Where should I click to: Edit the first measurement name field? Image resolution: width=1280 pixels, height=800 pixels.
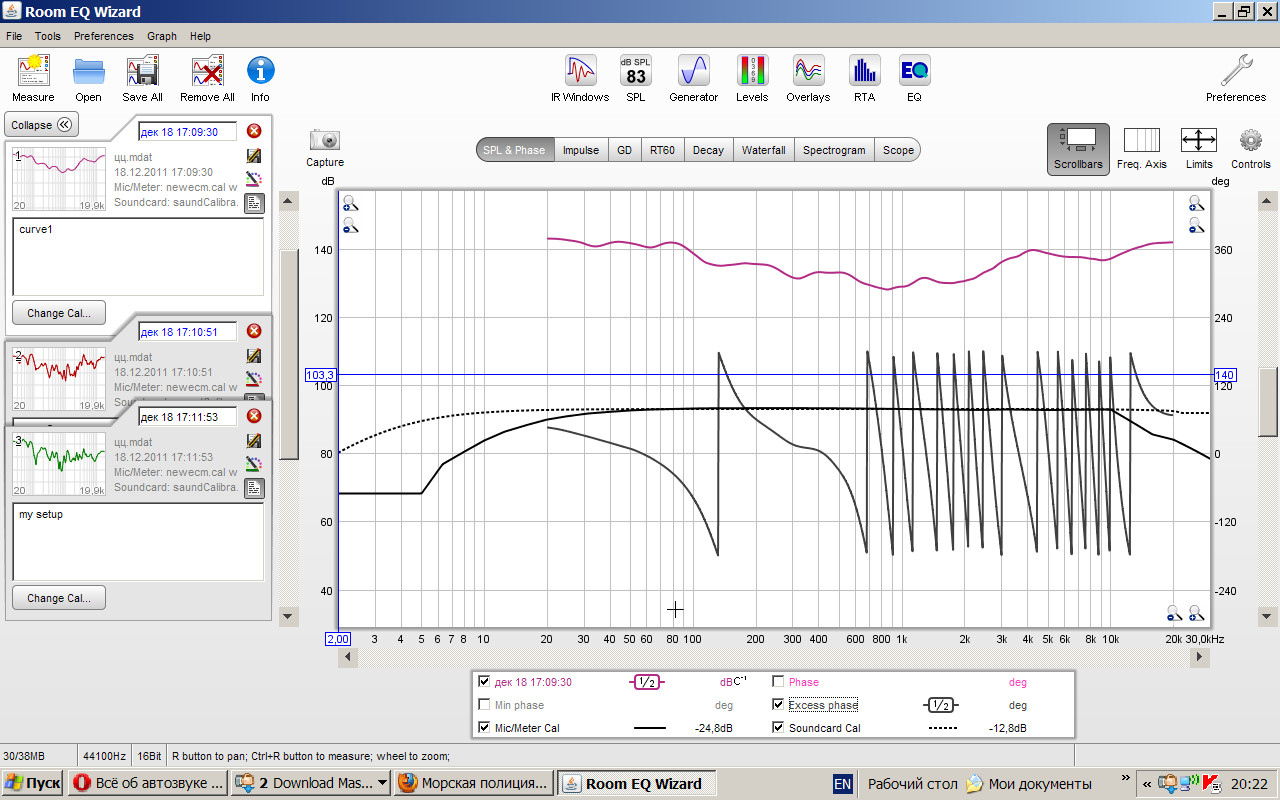[x=187, y=131]
